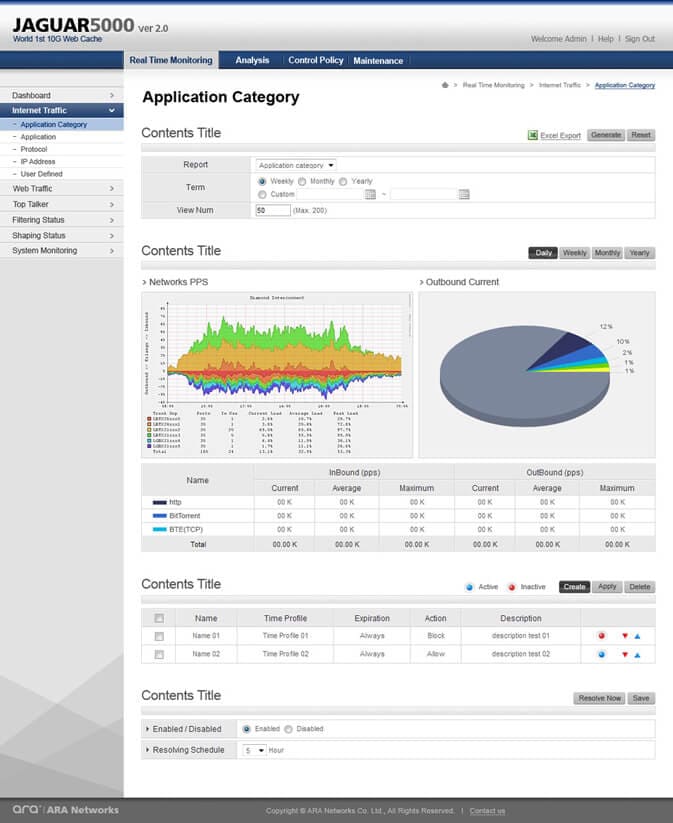Click the Help link in header

[606, 39]
